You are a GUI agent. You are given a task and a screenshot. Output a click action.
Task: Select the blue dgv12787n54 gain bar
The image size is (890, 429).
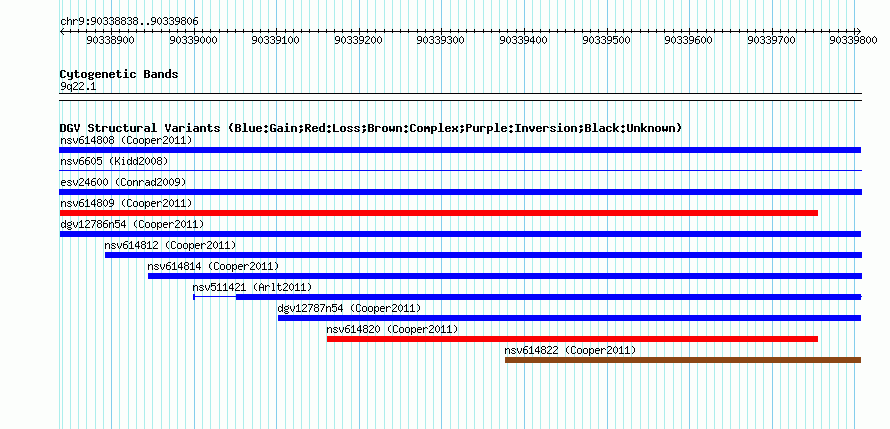(569, 318)
